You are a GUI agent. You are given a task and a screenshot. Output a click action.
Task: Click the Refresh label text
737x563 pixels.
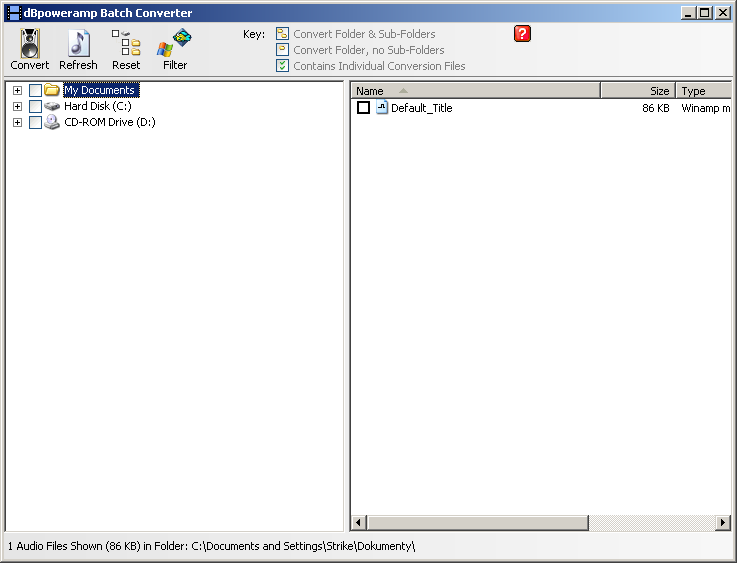tap(78, 65)
